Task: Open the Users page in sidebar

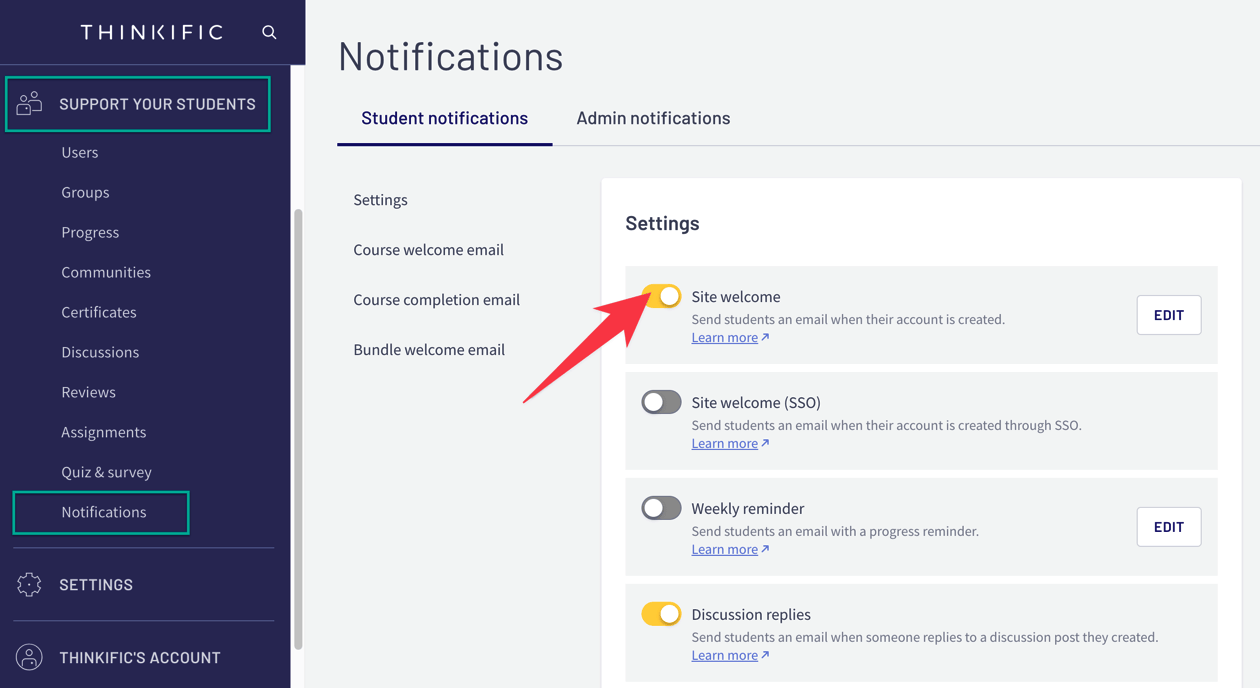Action: [x=80, y=152]
